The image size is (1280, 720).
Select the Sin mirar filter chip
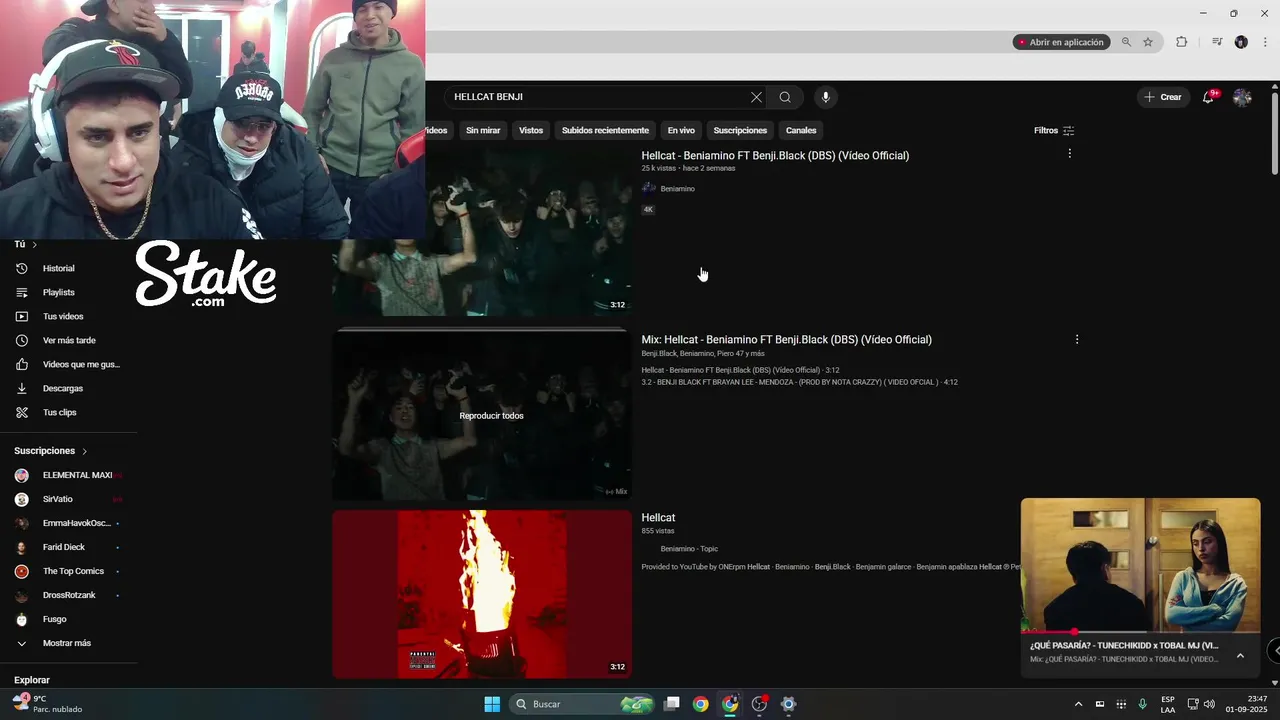[x=483, y=130]
